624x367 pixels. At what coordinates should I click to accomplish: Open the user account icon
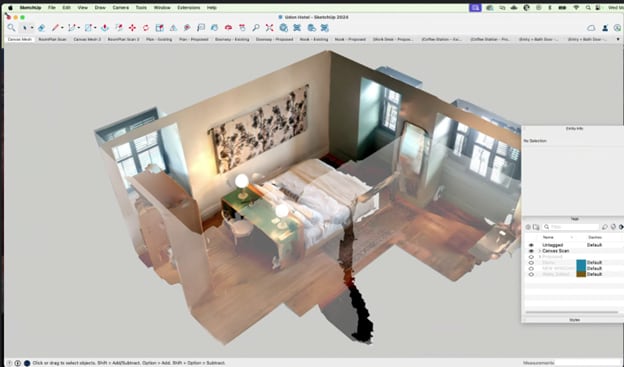(605, 28)
